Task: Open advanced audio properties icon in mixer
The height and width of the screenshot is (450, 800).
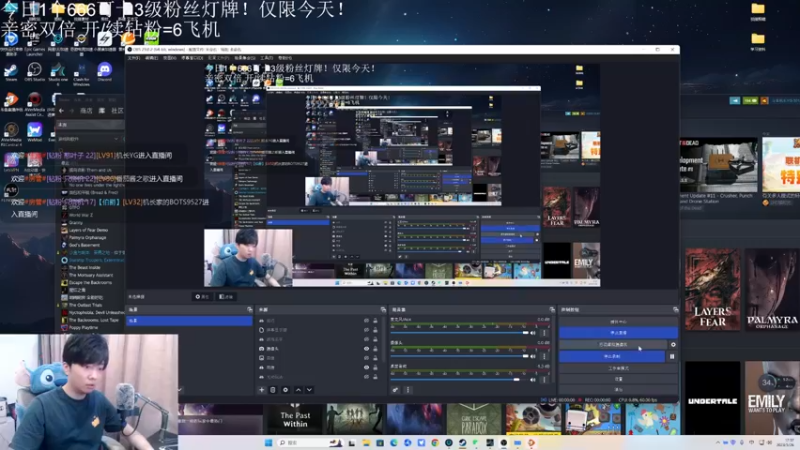Action: click(395, 390)
